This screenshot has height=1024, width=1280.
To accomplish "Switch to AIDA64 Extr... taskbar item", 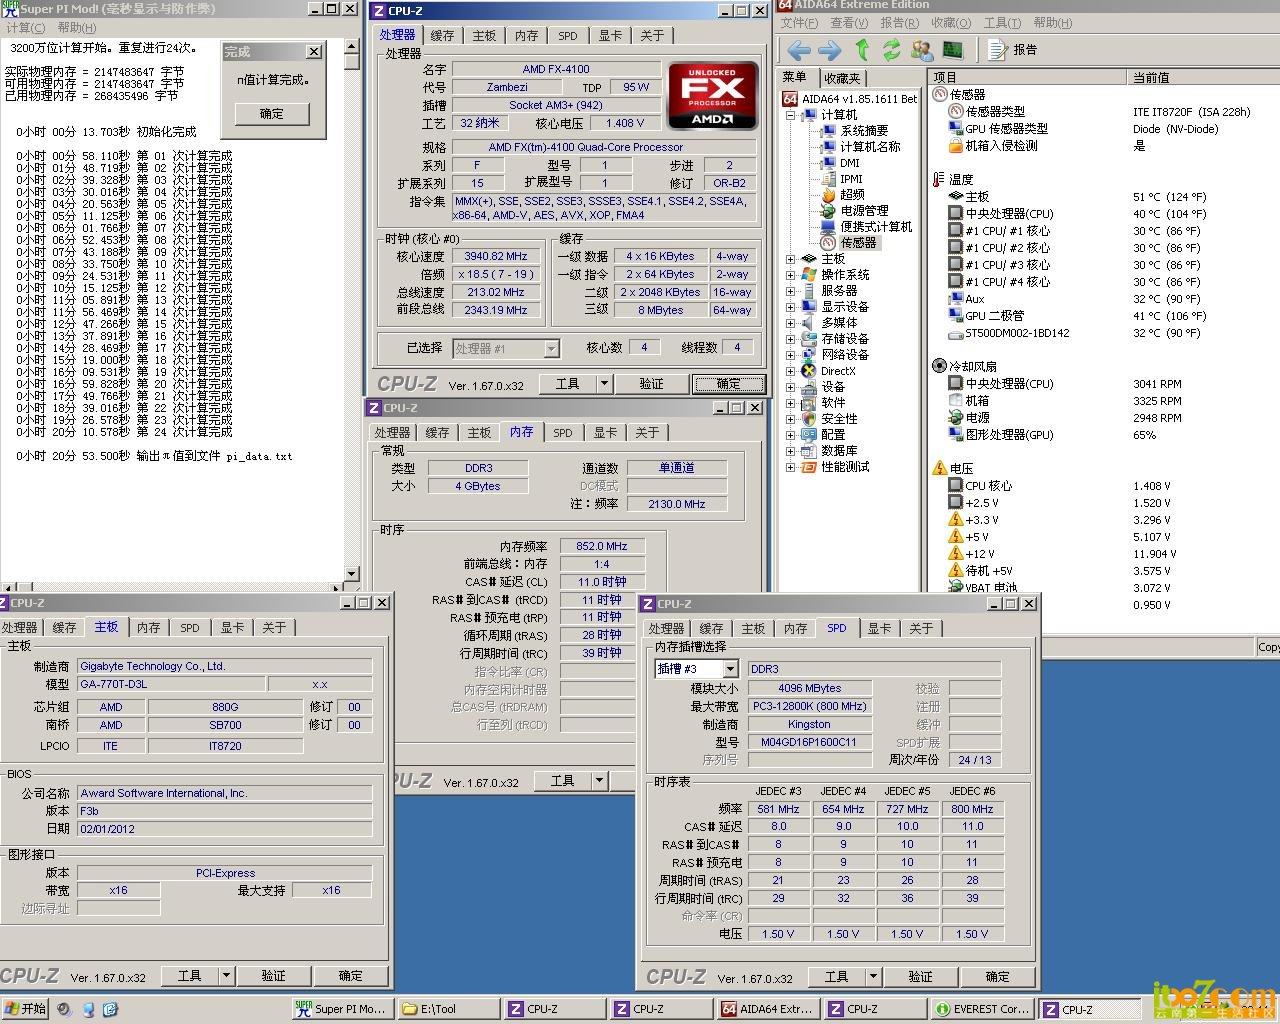I will click(767, 1009).
